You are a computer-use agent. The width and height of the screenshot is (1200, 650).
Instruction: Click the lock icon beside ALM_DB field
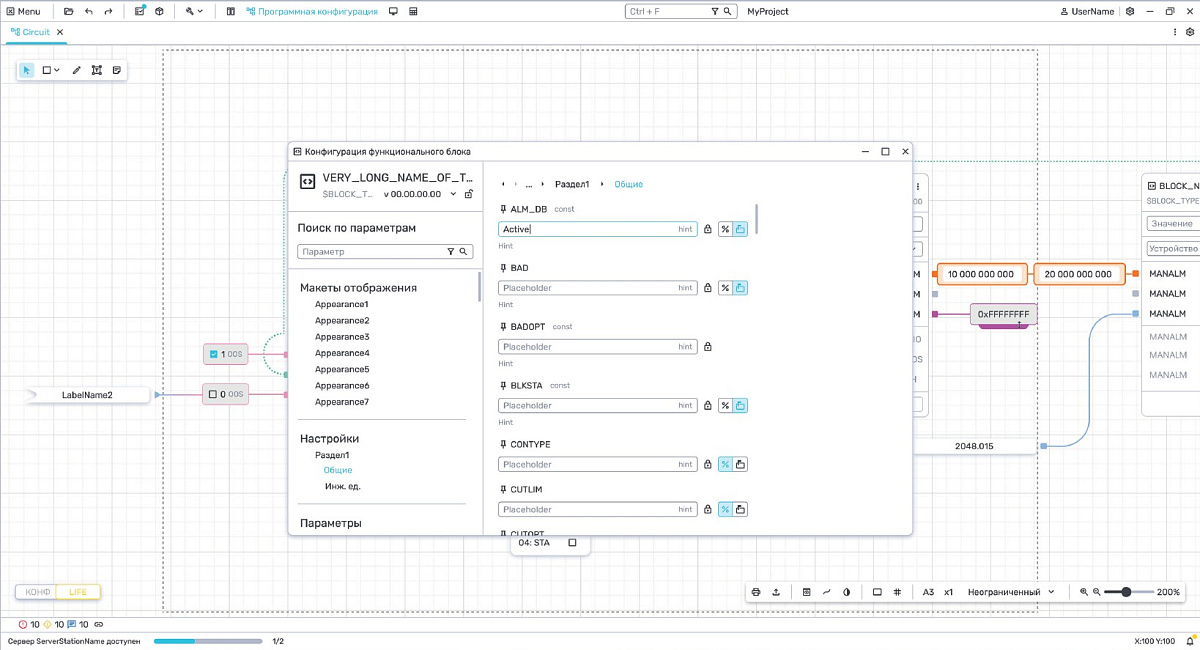click(708, 229)
